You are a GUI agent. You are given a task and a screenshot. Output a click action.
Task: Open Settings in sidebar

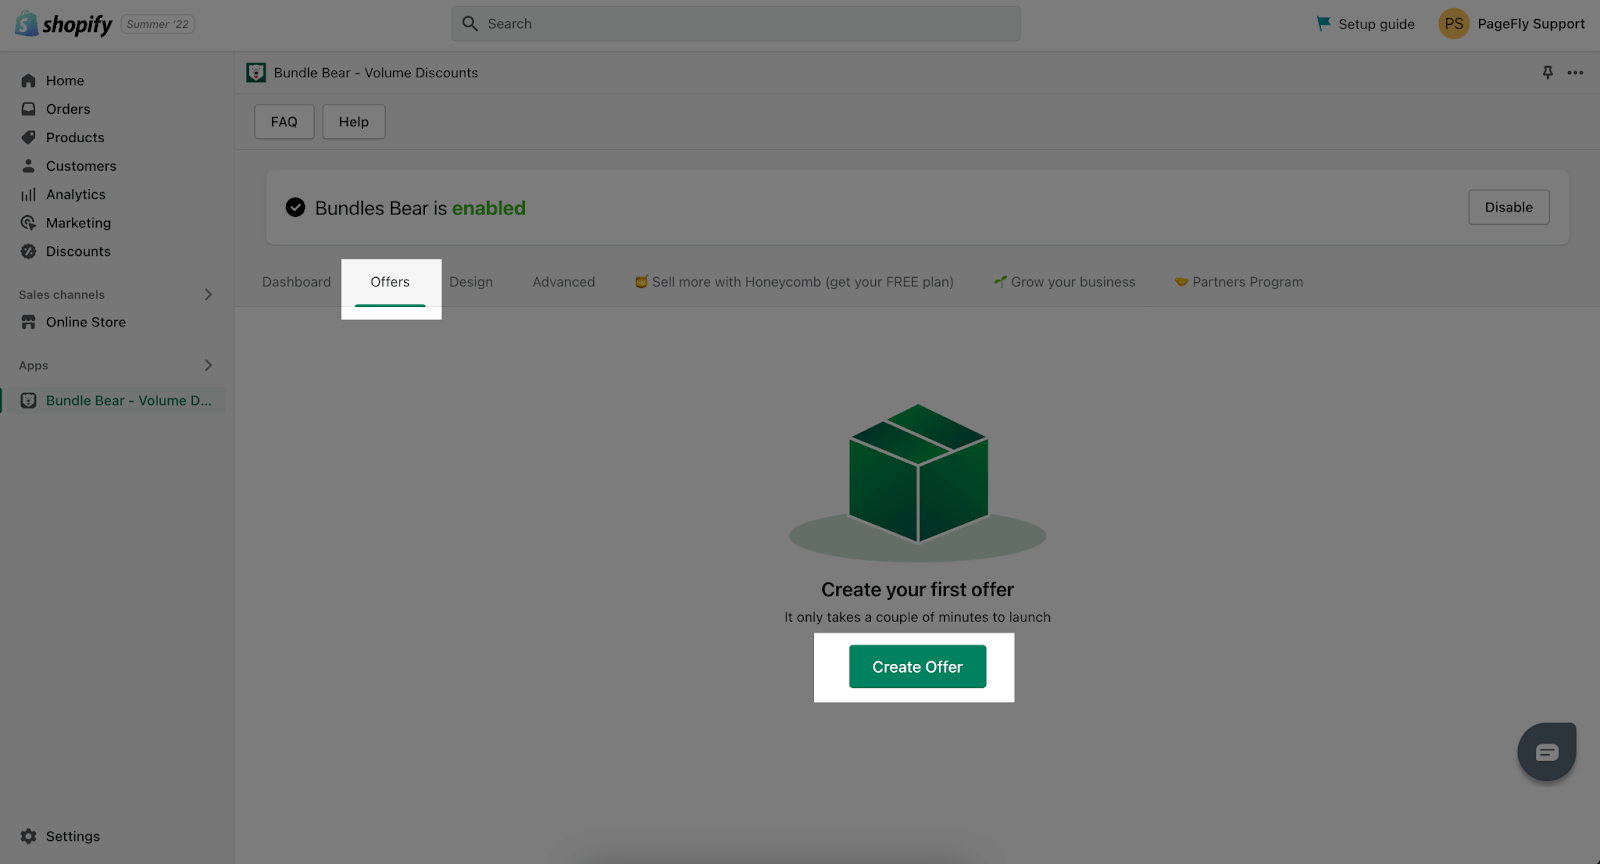pyautogui.click(x=73, y=836)
